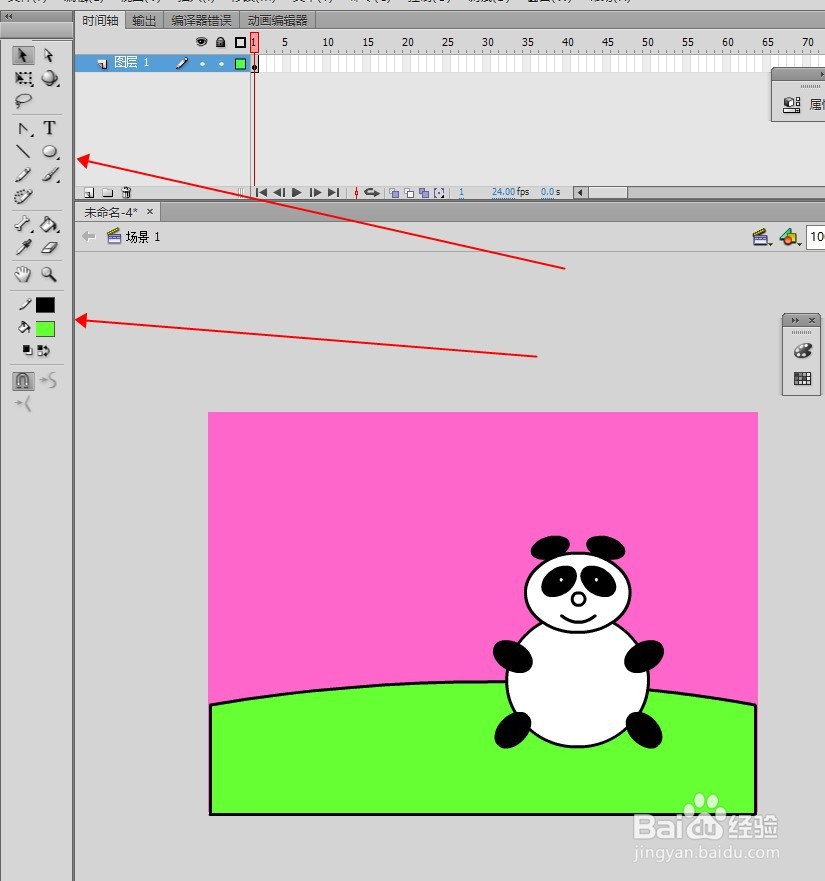
Task: Switch to the 输出 tab
Action: pos(143,19)
